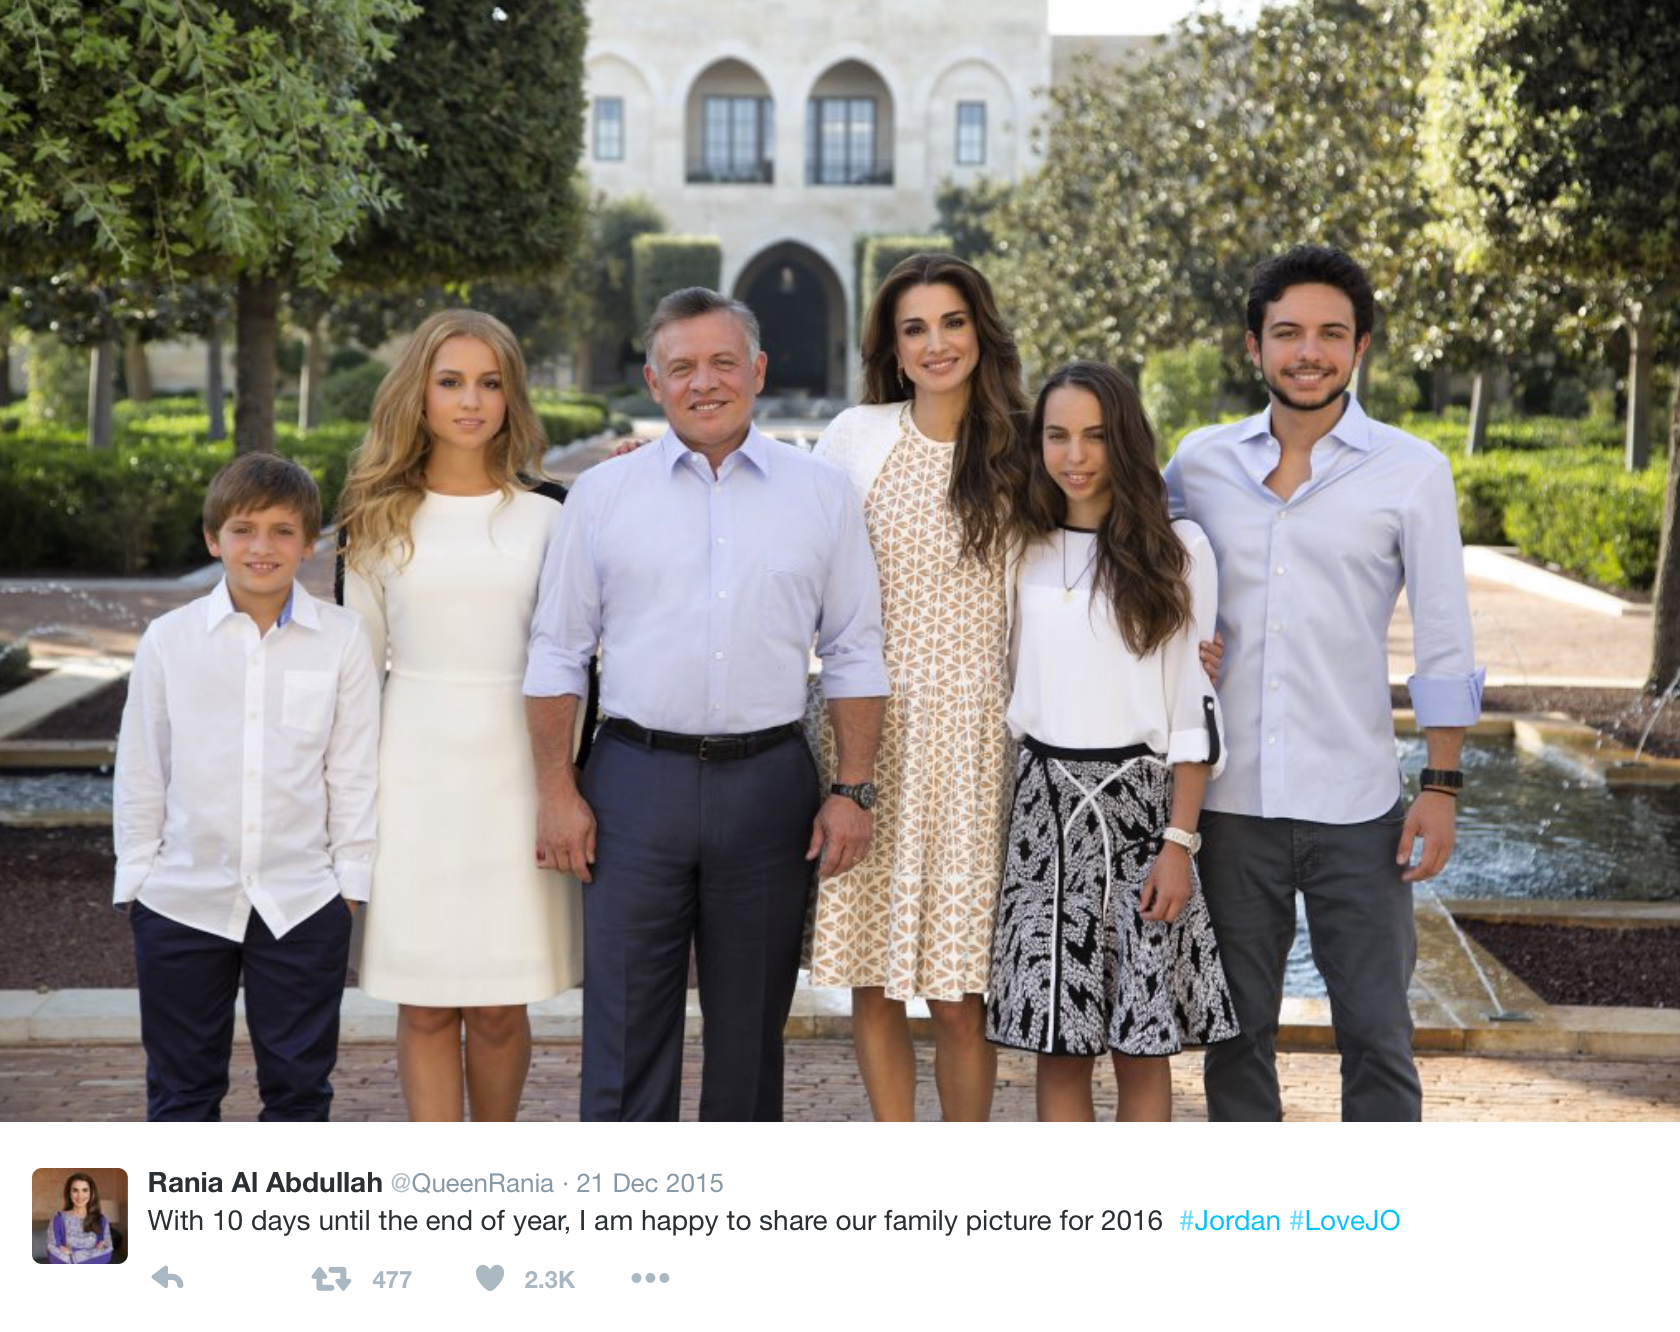
Task: Open the three-dot more options menu
Action: coord(650,1278)
